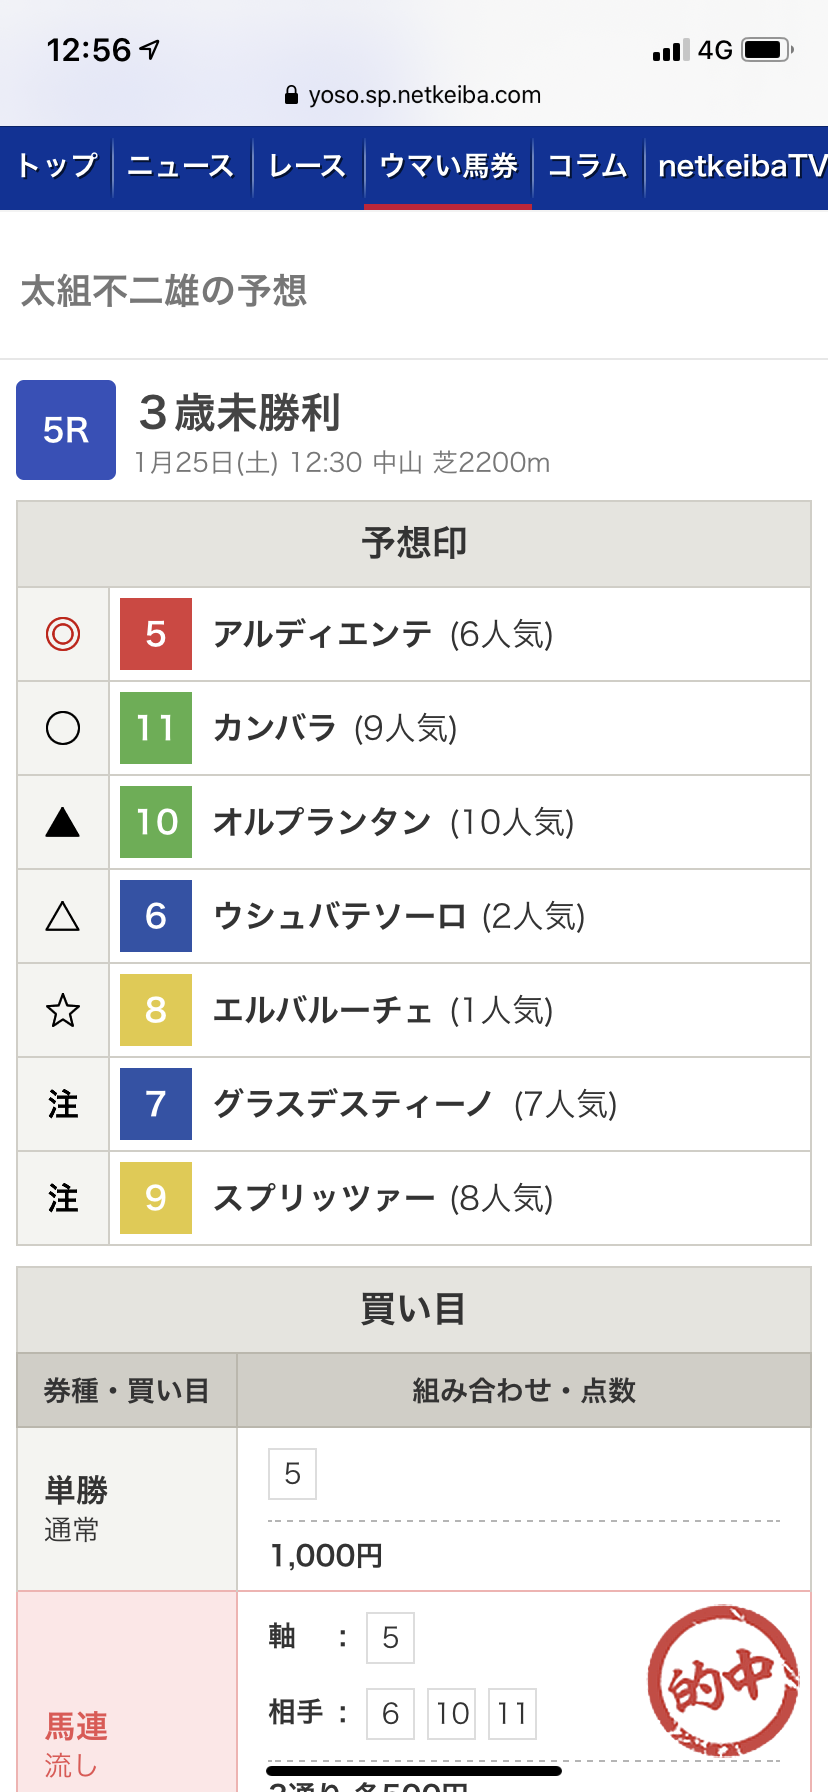This screenshot has height=1792, width=828.
Task: Tap the green number 10 badge
Action: [156, 822]
